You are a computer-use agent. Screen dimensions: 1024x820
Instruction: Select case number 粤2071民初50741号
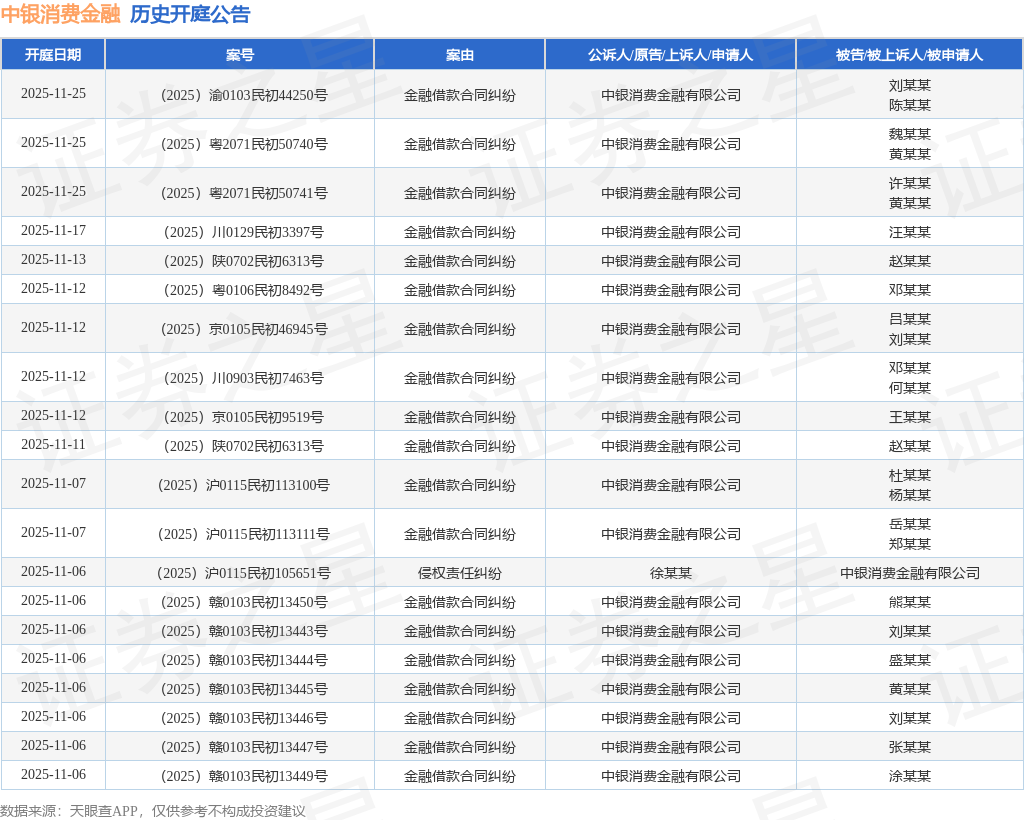(244, 193)
